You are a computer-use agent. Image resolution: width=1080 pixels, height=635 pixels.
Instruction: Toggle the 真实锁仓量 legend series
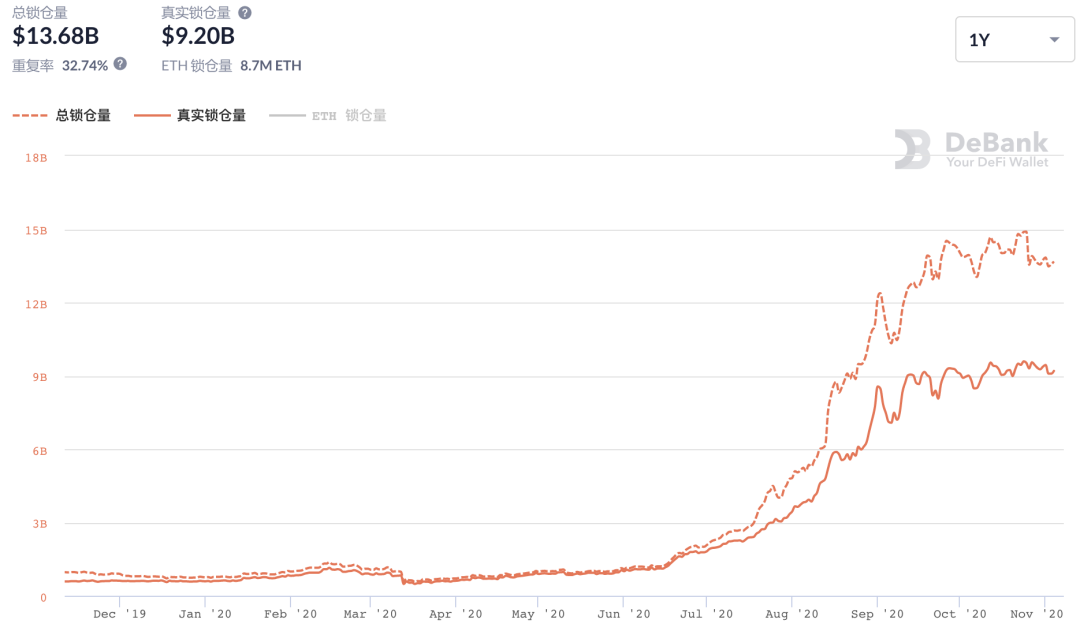pyautogui.click(x=211, y=116)
